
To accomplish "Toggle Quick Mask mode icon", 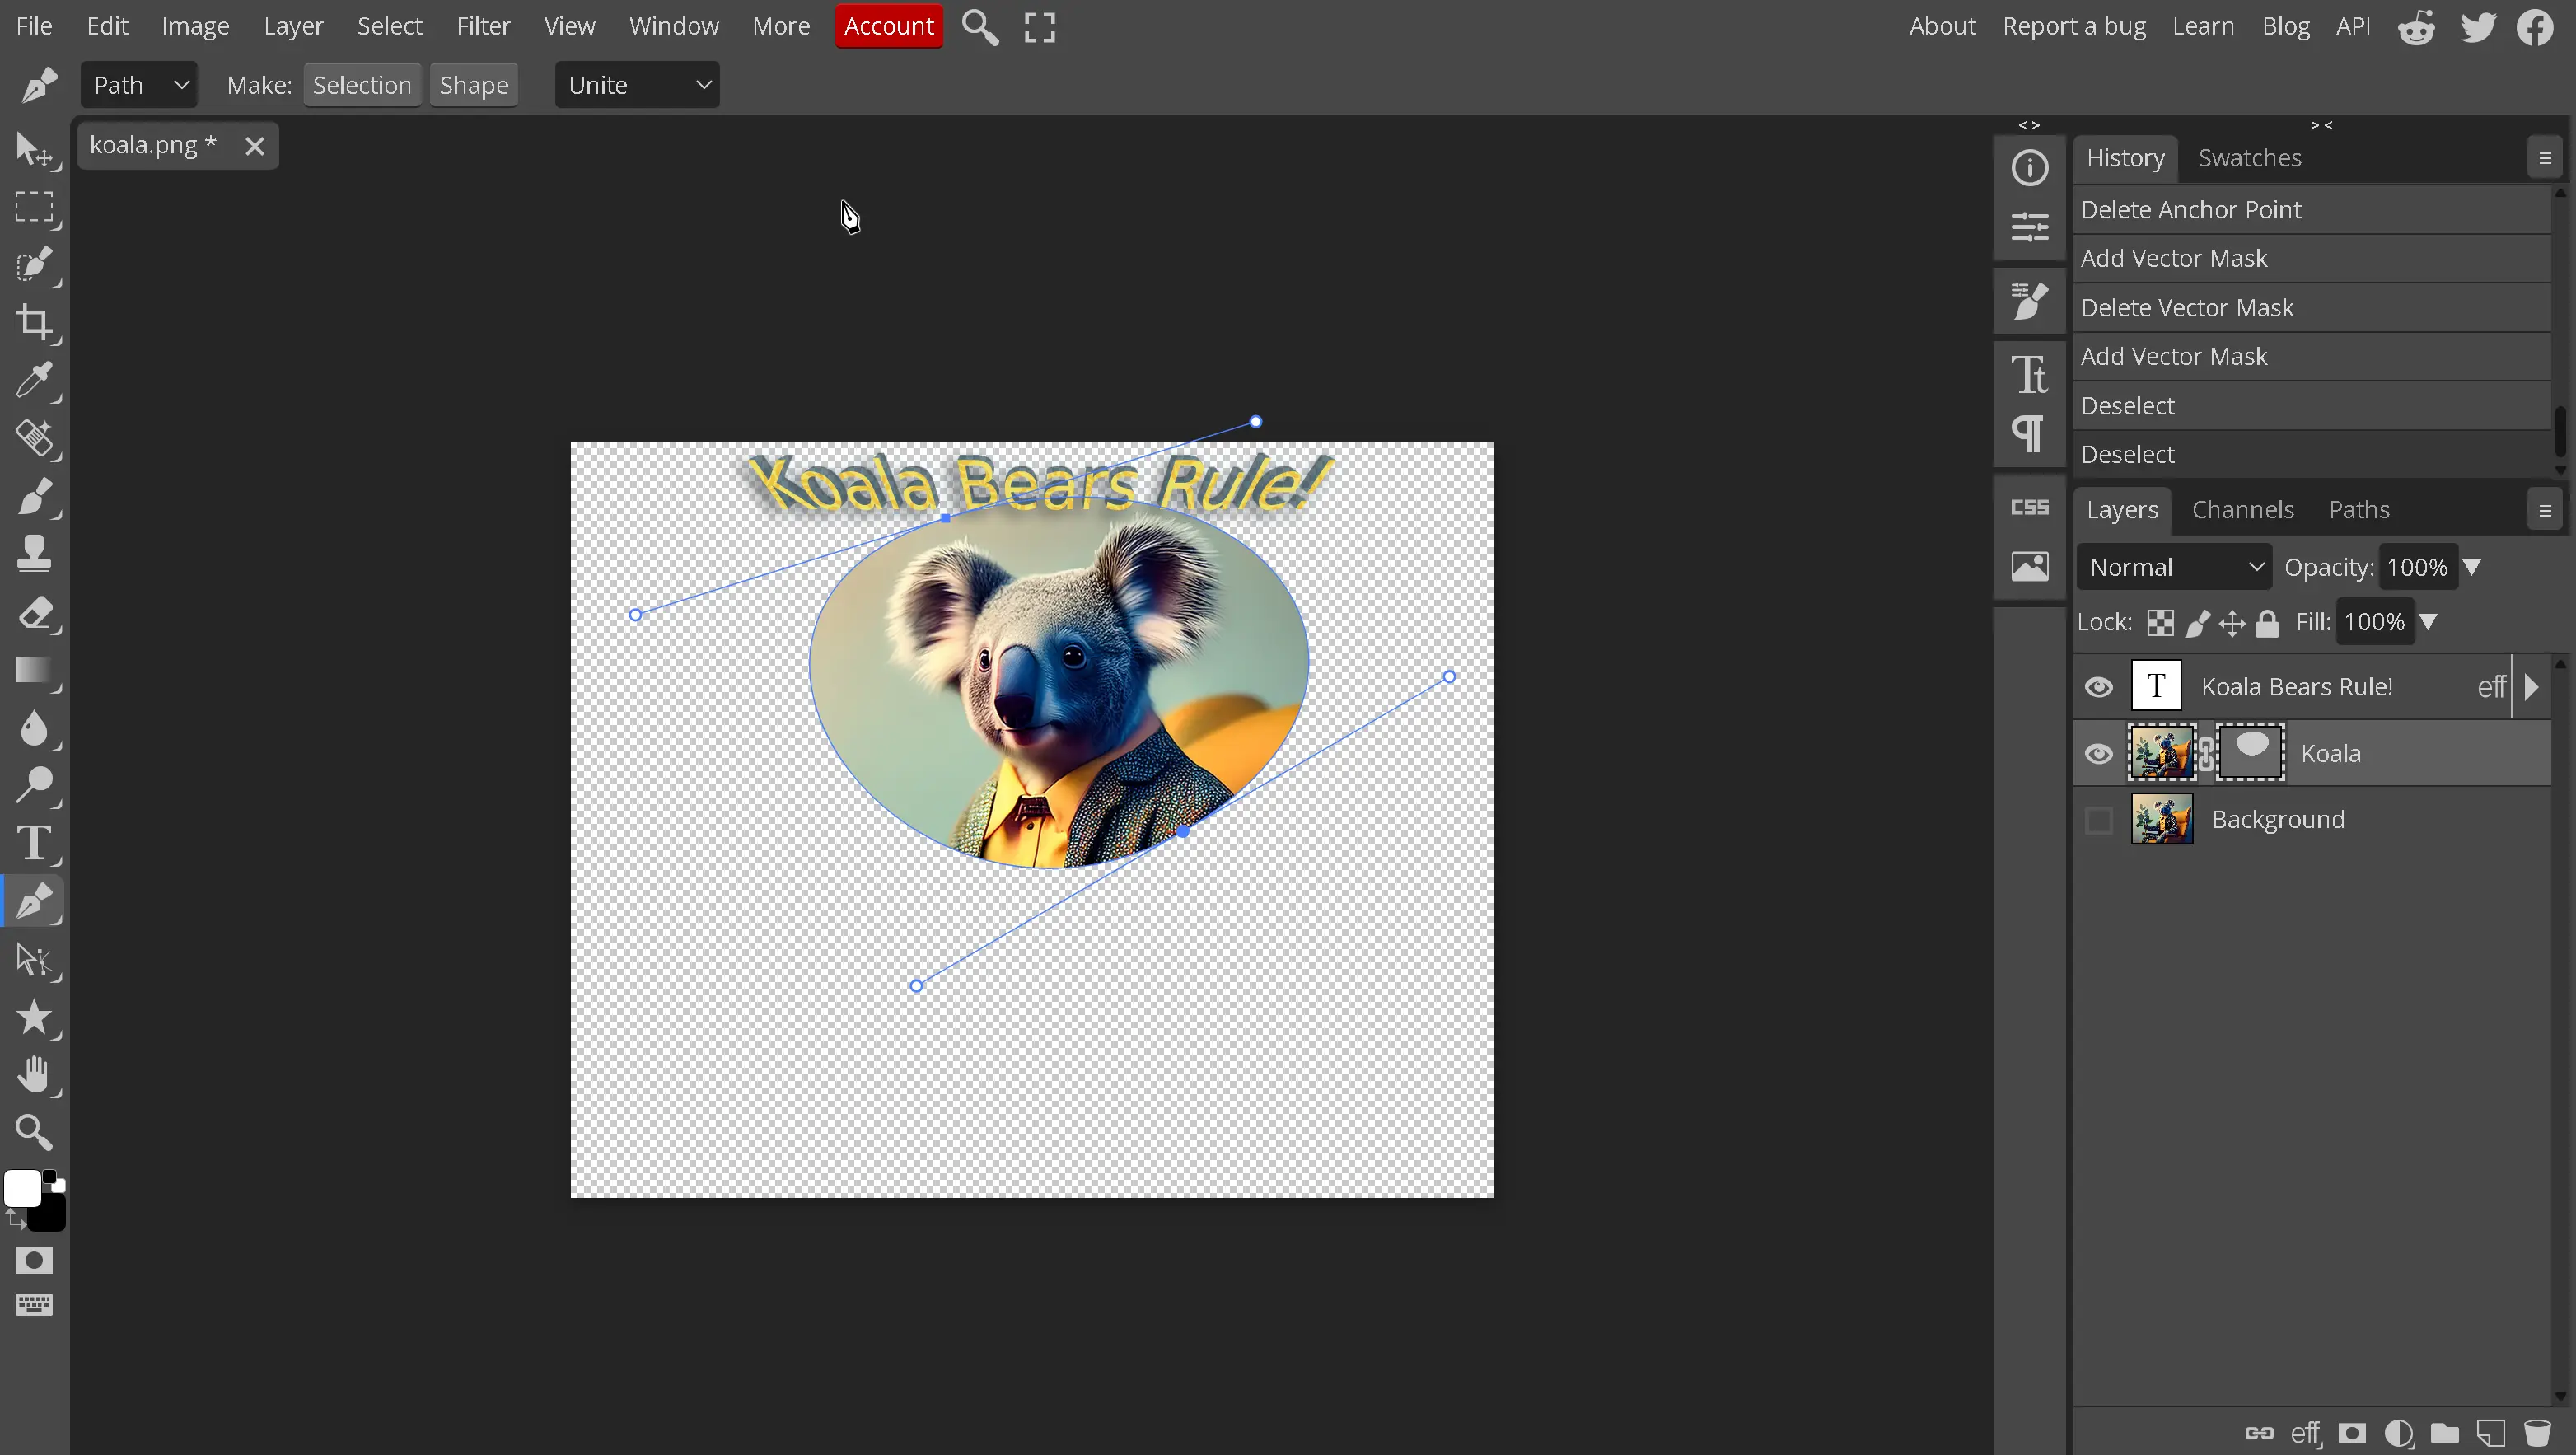I will 34,1261.
